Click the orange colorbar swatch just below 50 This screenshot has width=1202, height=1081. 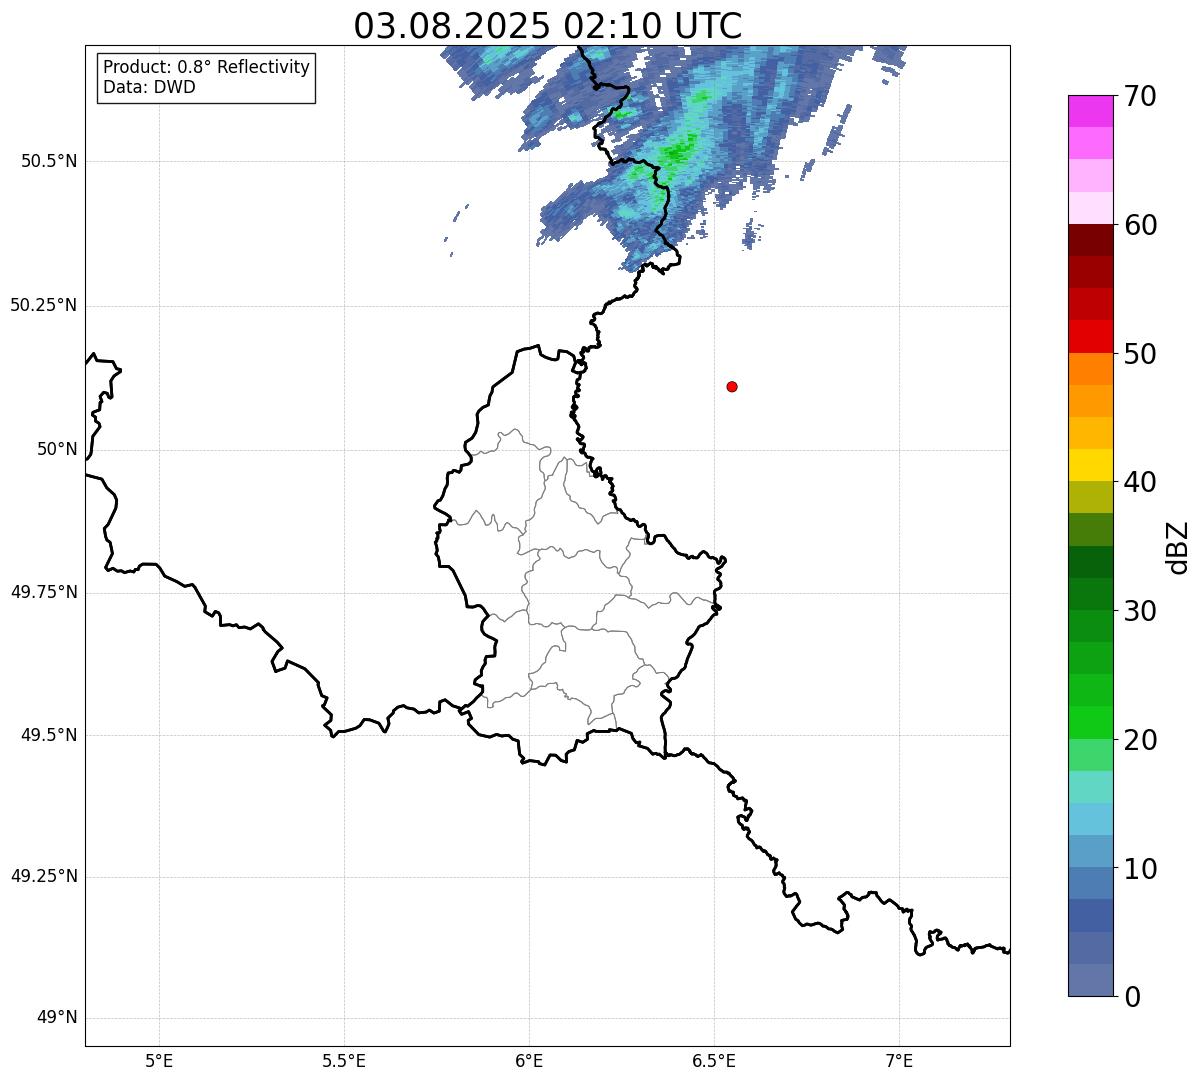(x=1090, y=369)
